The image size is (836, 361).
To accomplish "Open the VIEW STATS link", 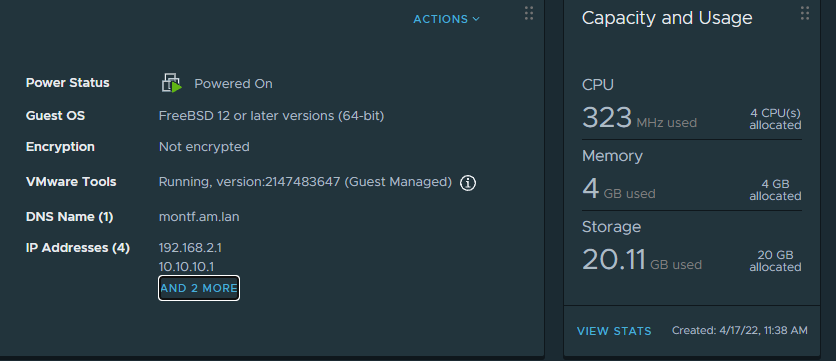I will pos(614,331).
